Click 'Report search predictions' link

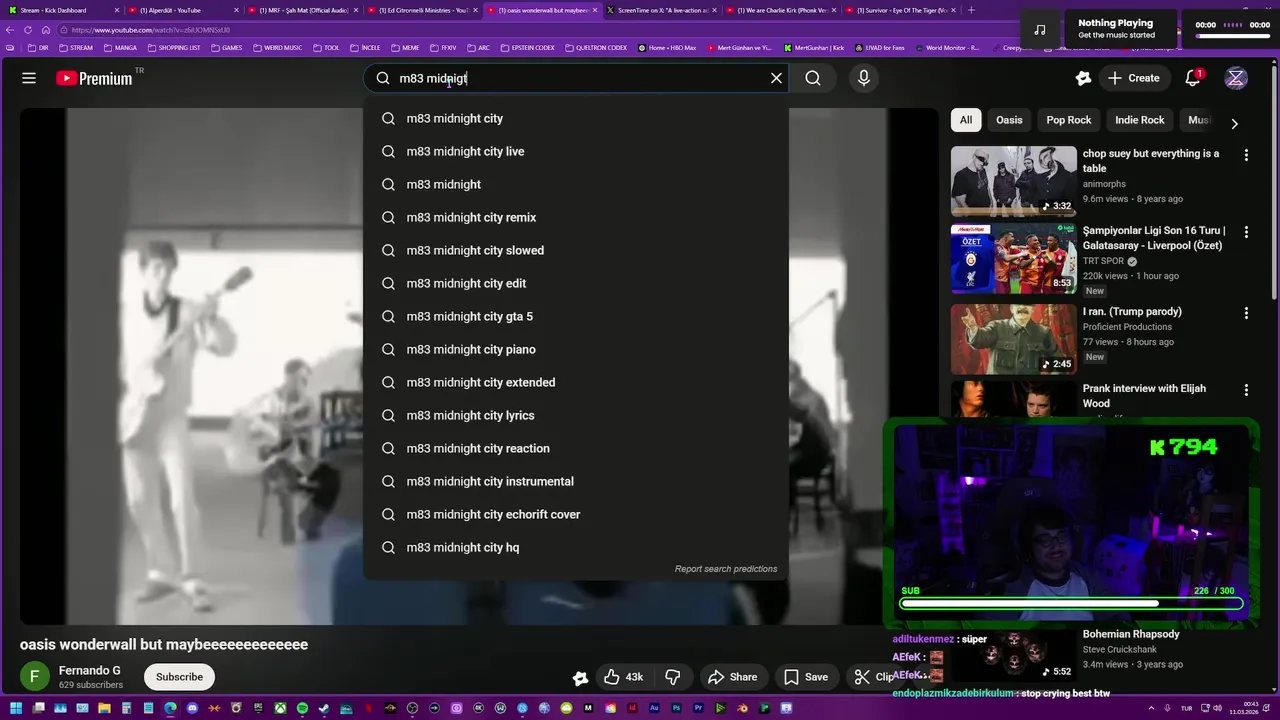tap(726, 569)
